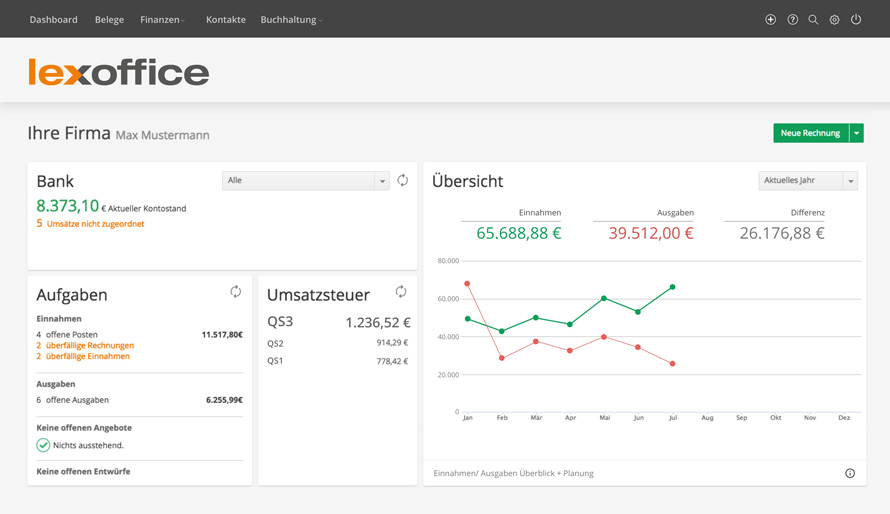Click the amount 11.517,80€
The width and height of the screenshot is (890, 514).
(222, 335)
